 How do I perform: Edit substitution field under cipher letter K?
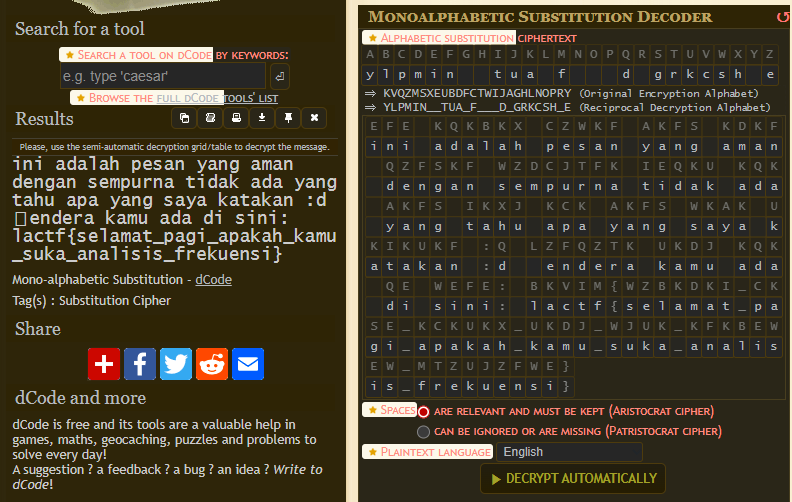pos(530,75)
